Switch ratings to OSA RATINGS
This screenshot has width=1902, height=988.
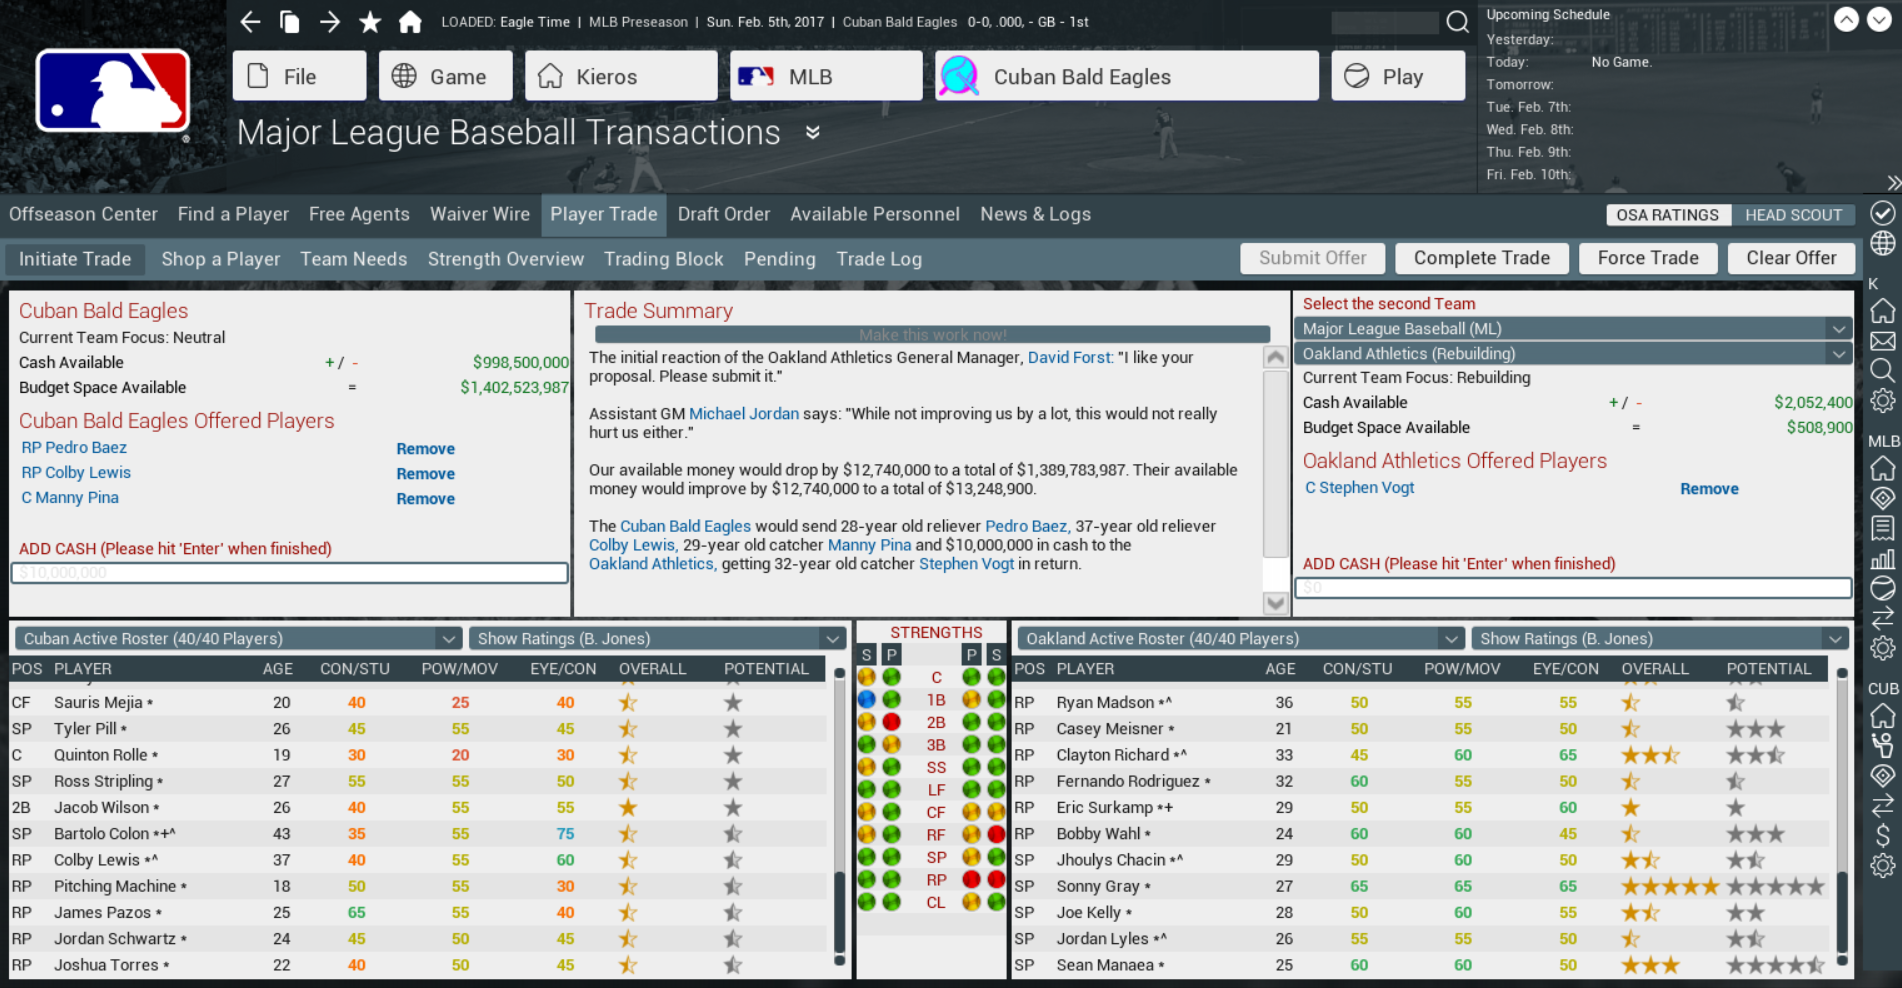(1667, 215)
